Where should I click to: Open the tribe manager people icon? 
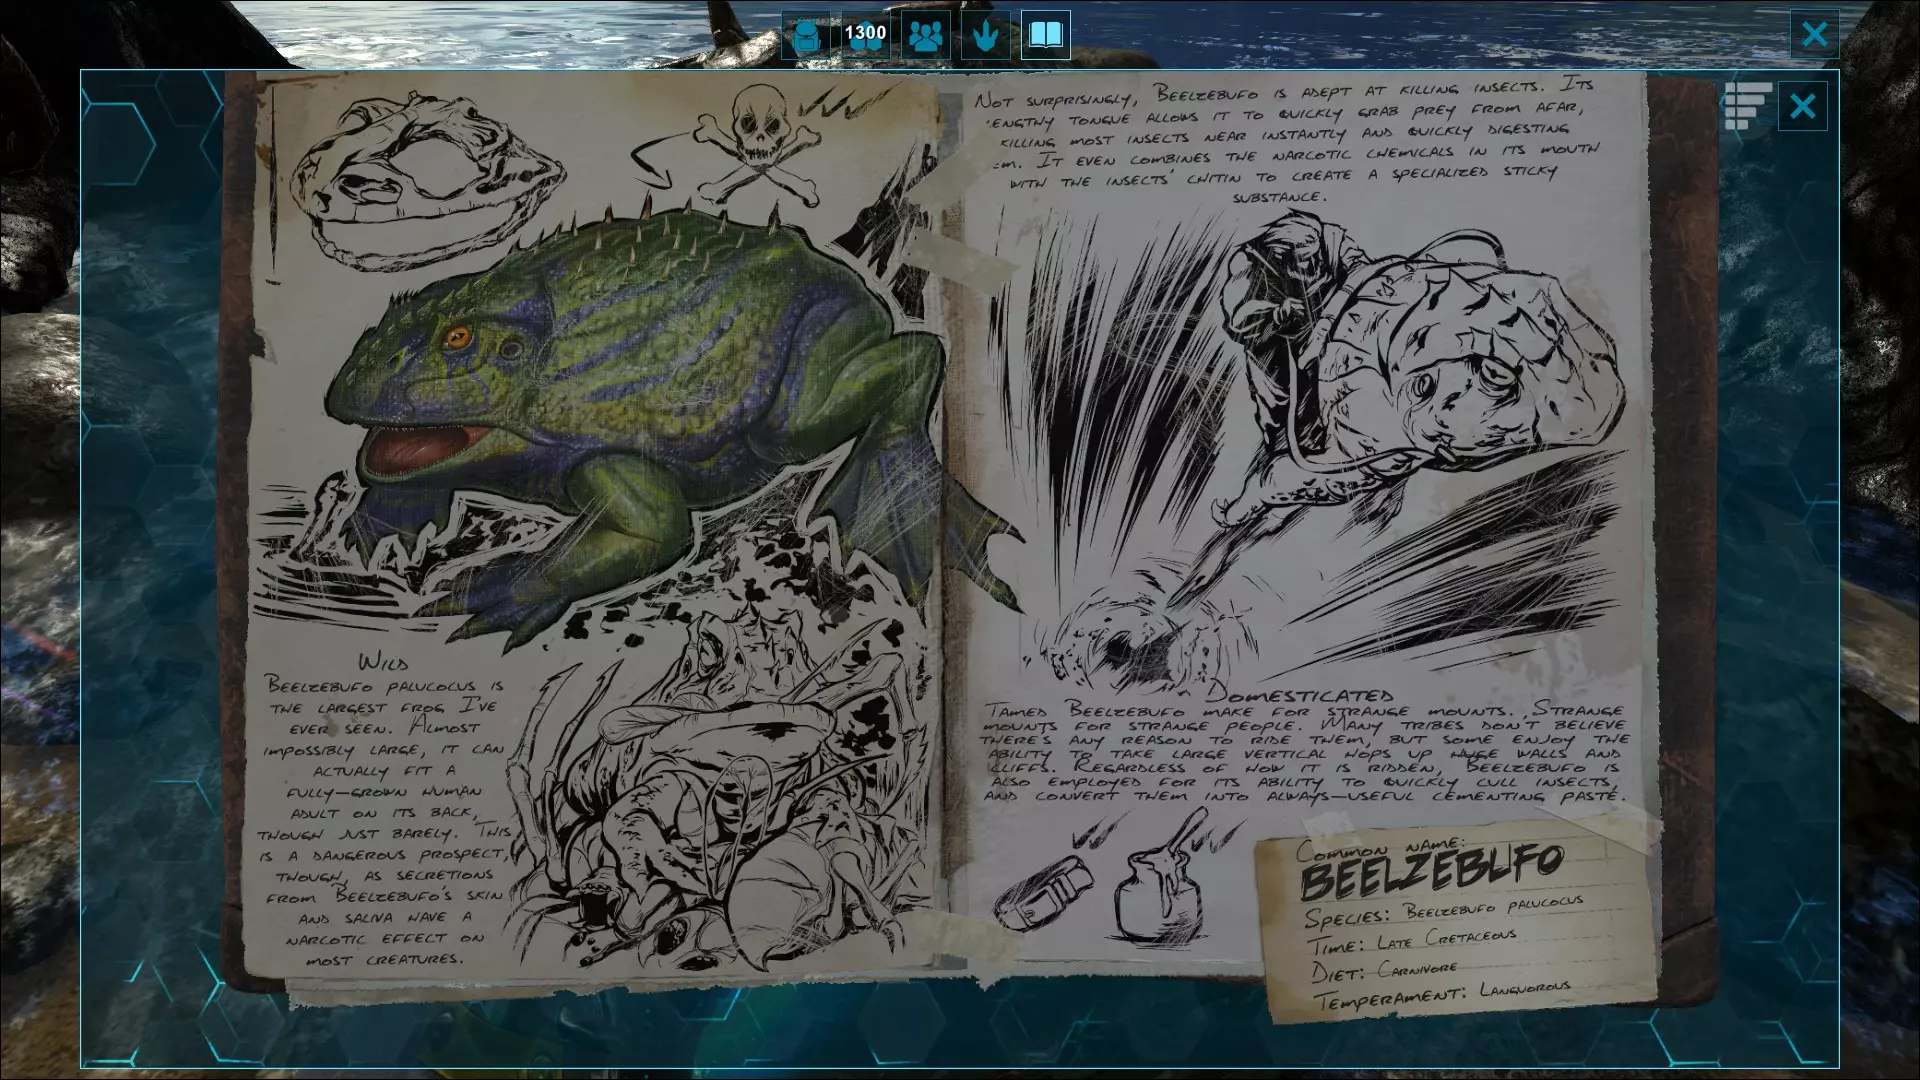coord(926,36)
